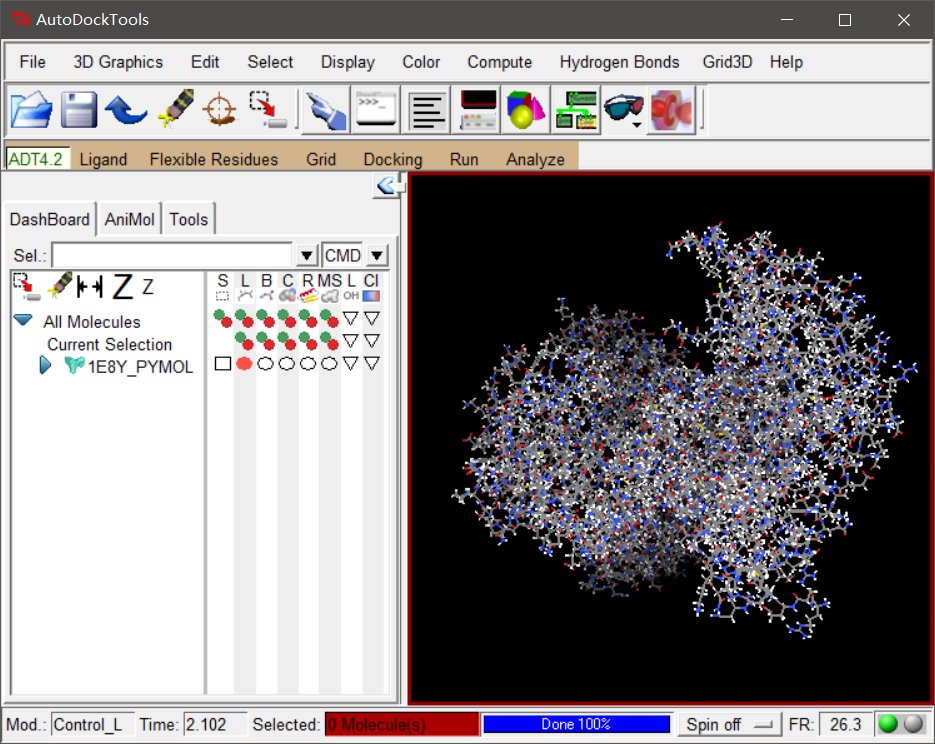Screen dimensions: 935x744
Task: Open the message log lines icon
Action: 425,110
